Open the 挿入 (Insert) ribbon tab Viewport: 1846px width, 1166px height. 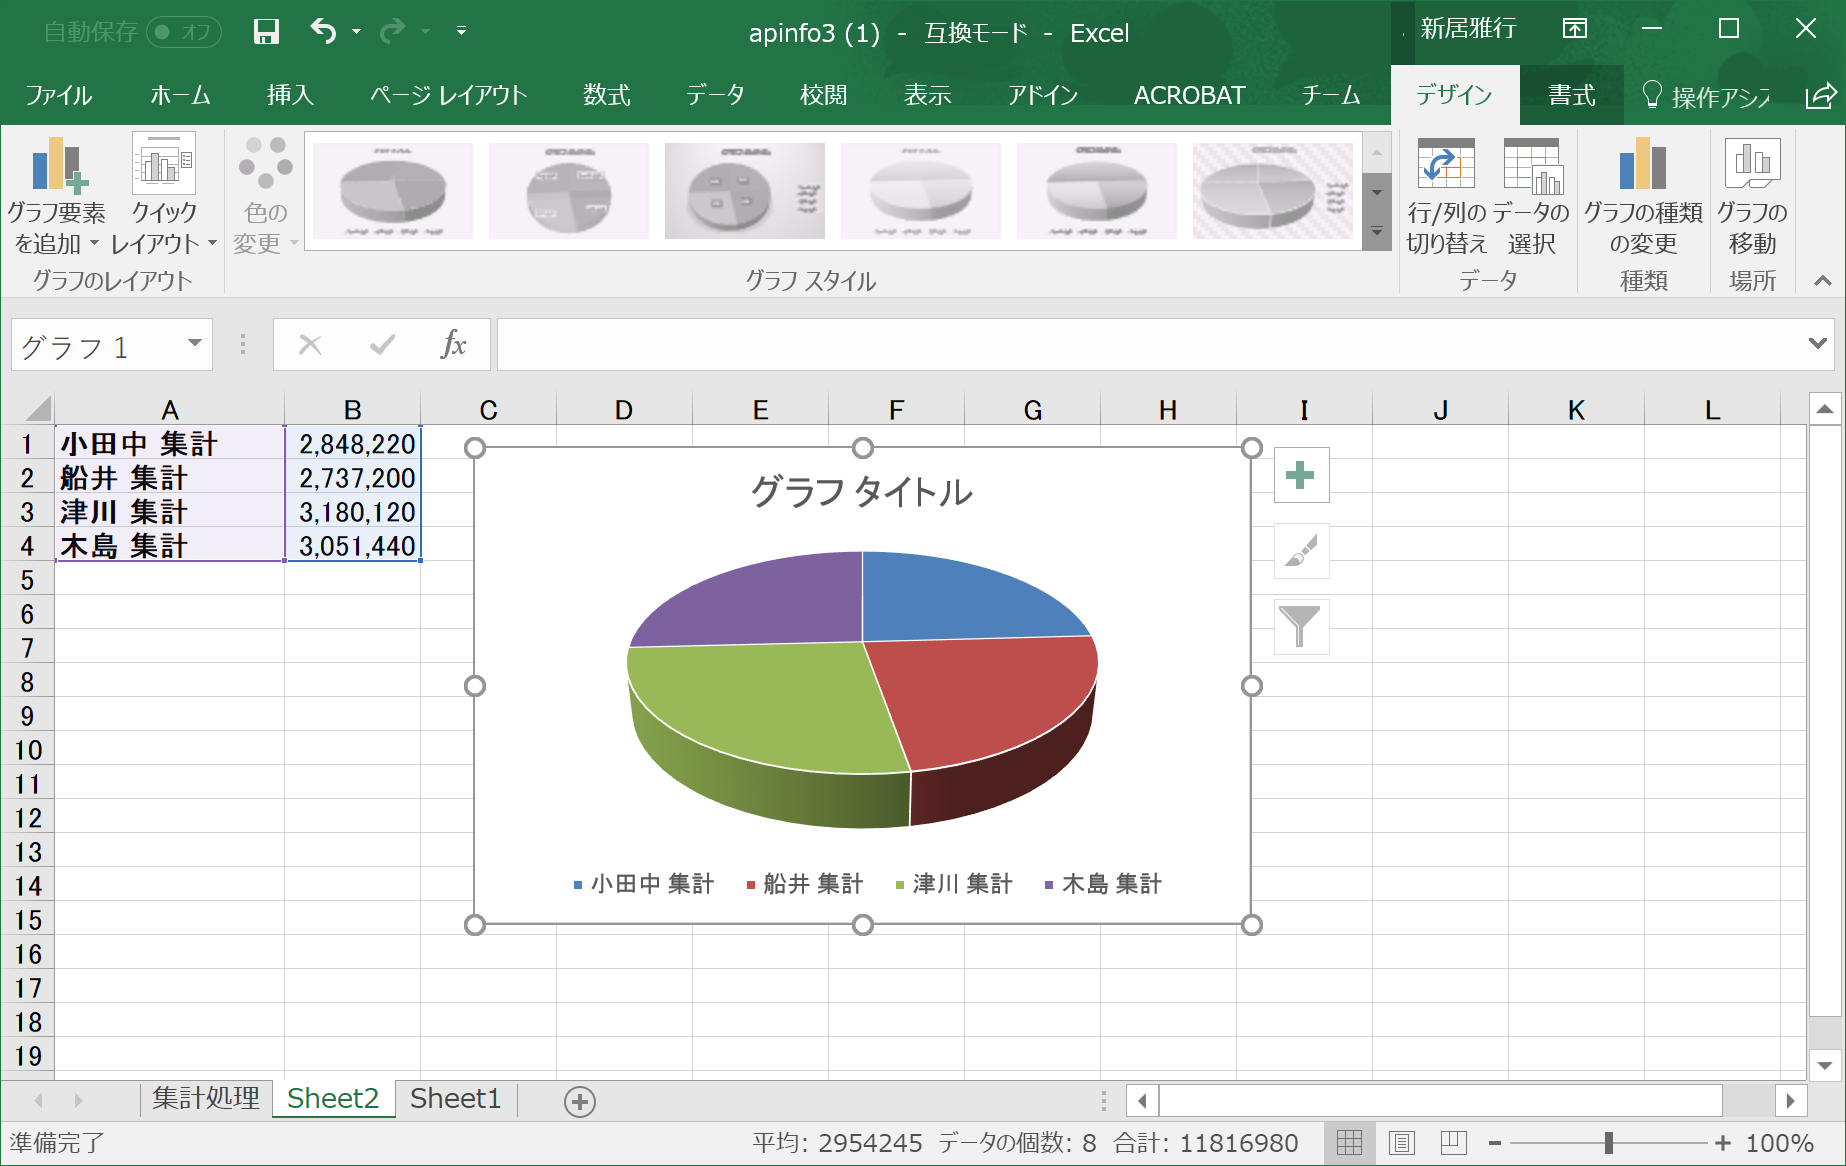coord(290,95)
